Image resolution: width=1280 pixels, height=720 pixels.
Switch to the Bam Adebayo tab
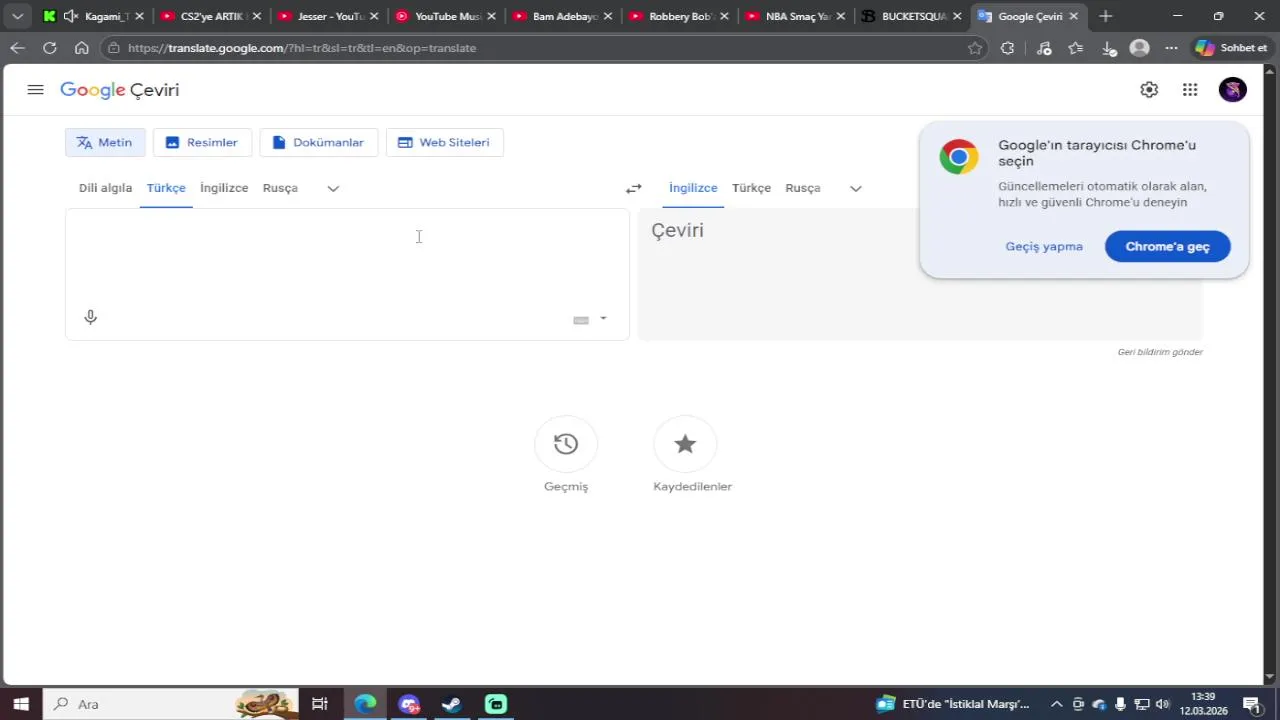pos(562,16)
